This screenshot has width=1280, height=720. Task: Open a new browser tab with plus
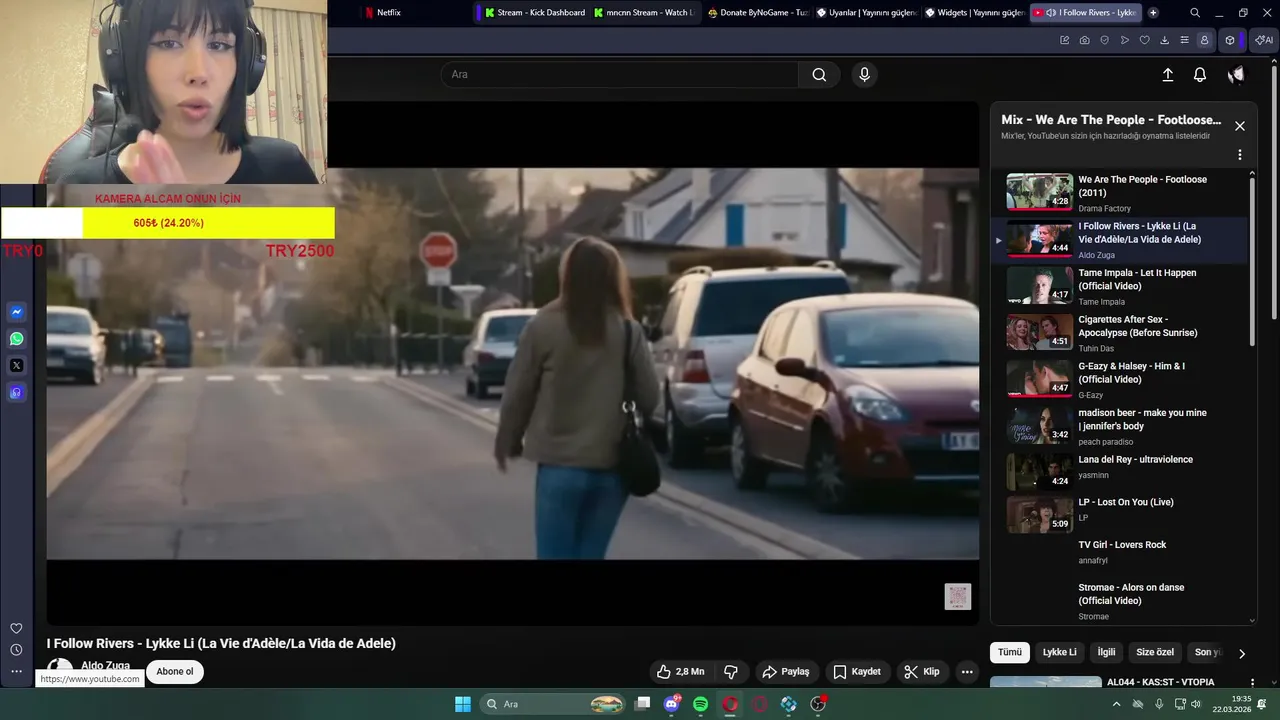(x=1153, y=13)
